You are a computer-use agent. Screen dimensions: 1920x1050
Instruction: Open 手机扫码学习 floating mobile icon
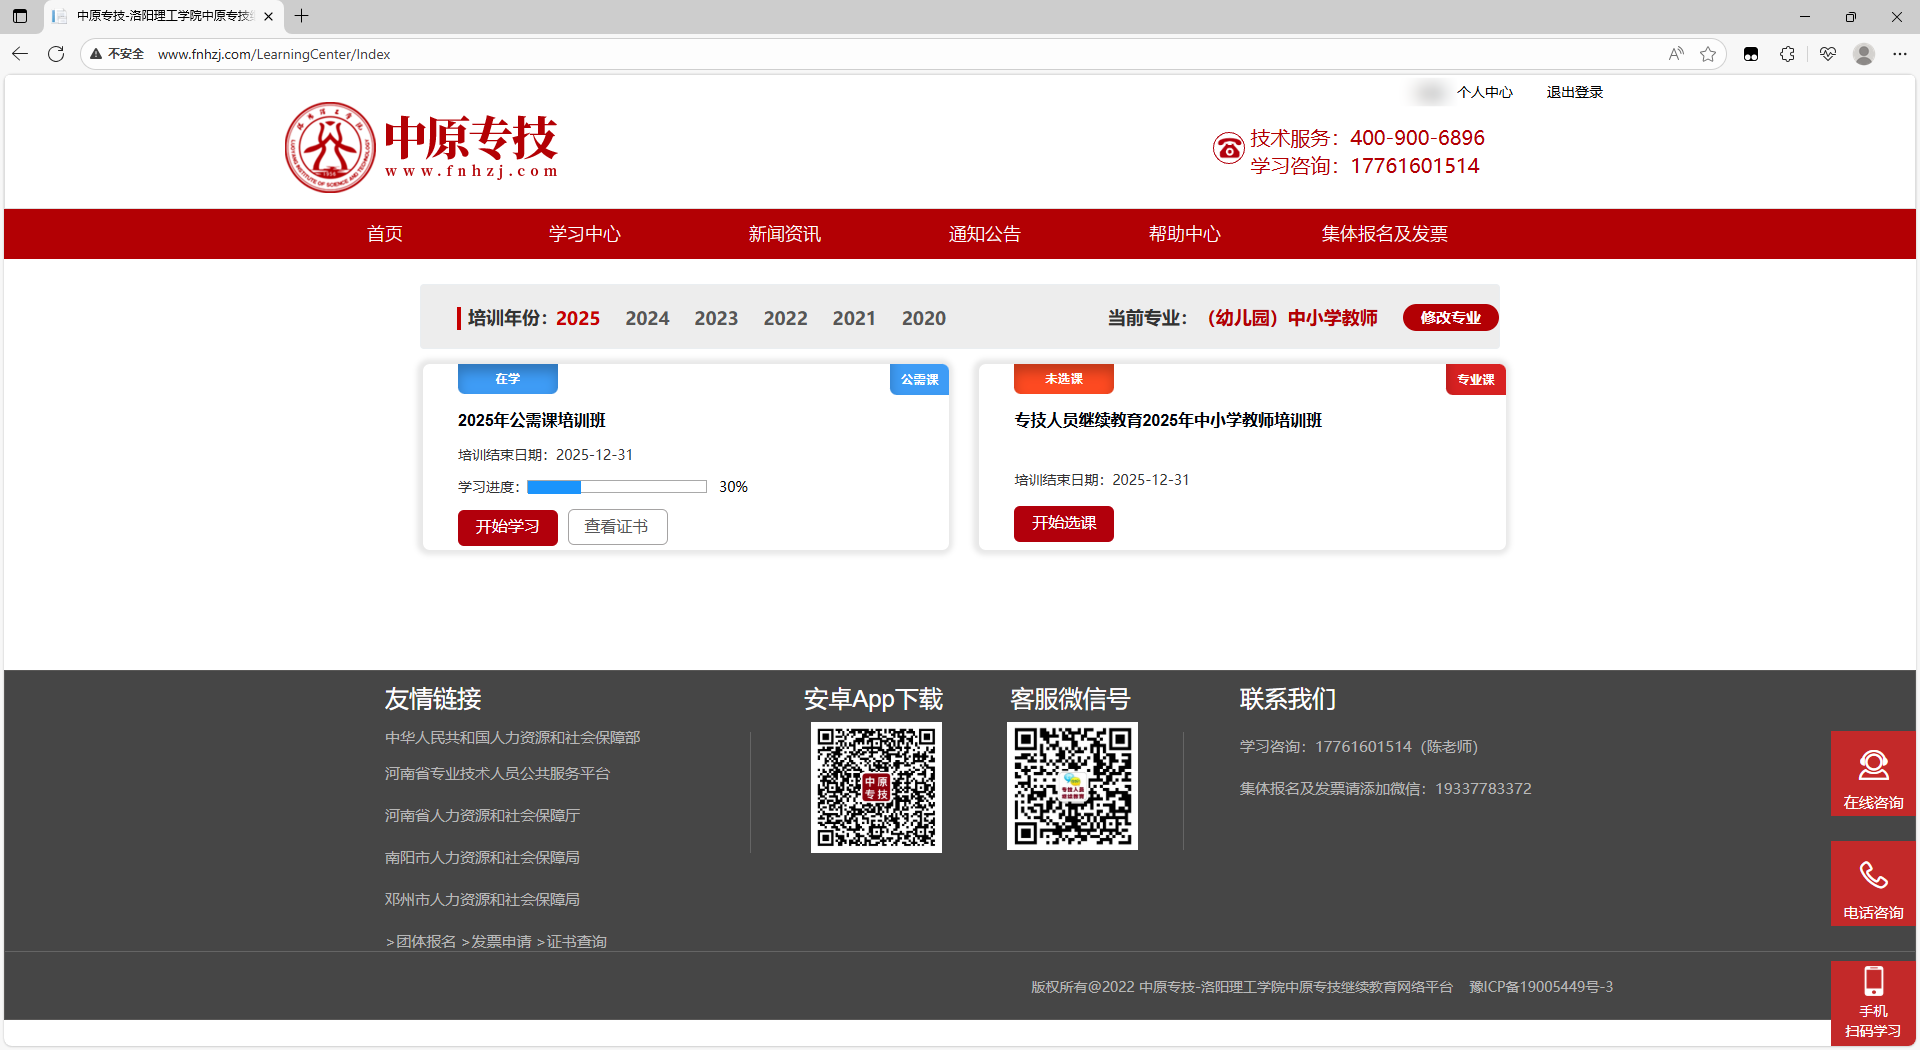point(1873,1003)
